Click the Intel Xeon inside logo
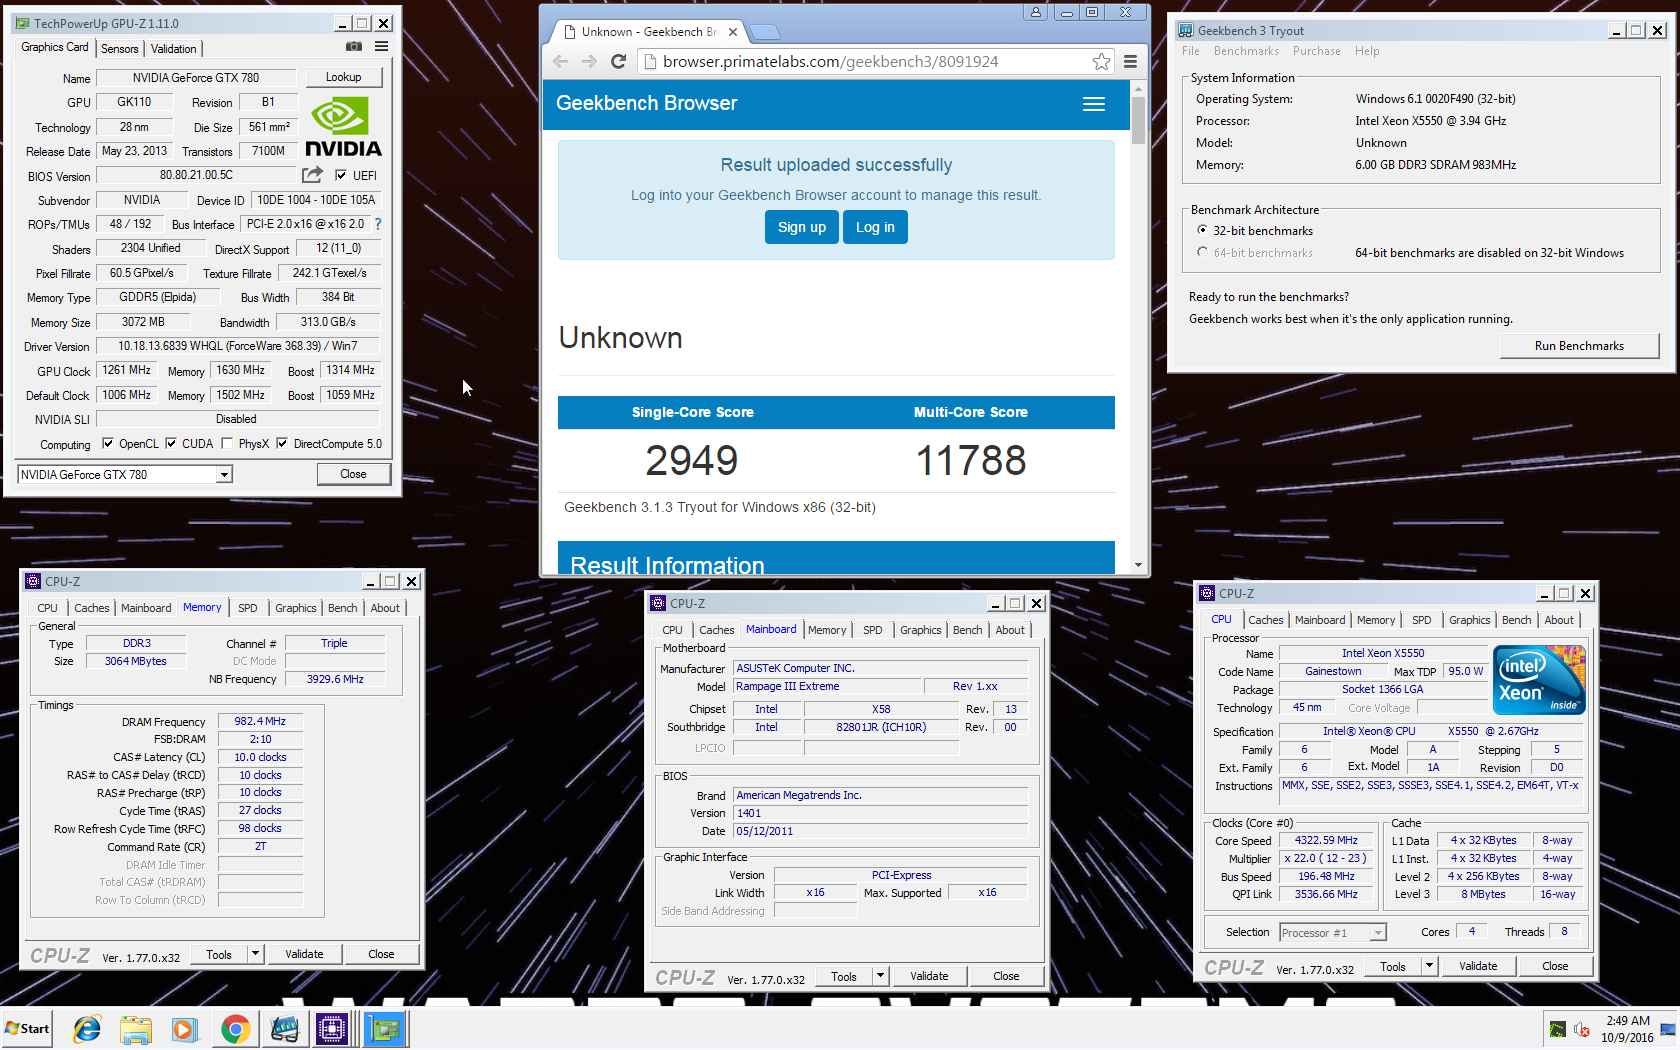Image resolution: width=1680 pixels, height=1050 pixels. (1540, 679)
